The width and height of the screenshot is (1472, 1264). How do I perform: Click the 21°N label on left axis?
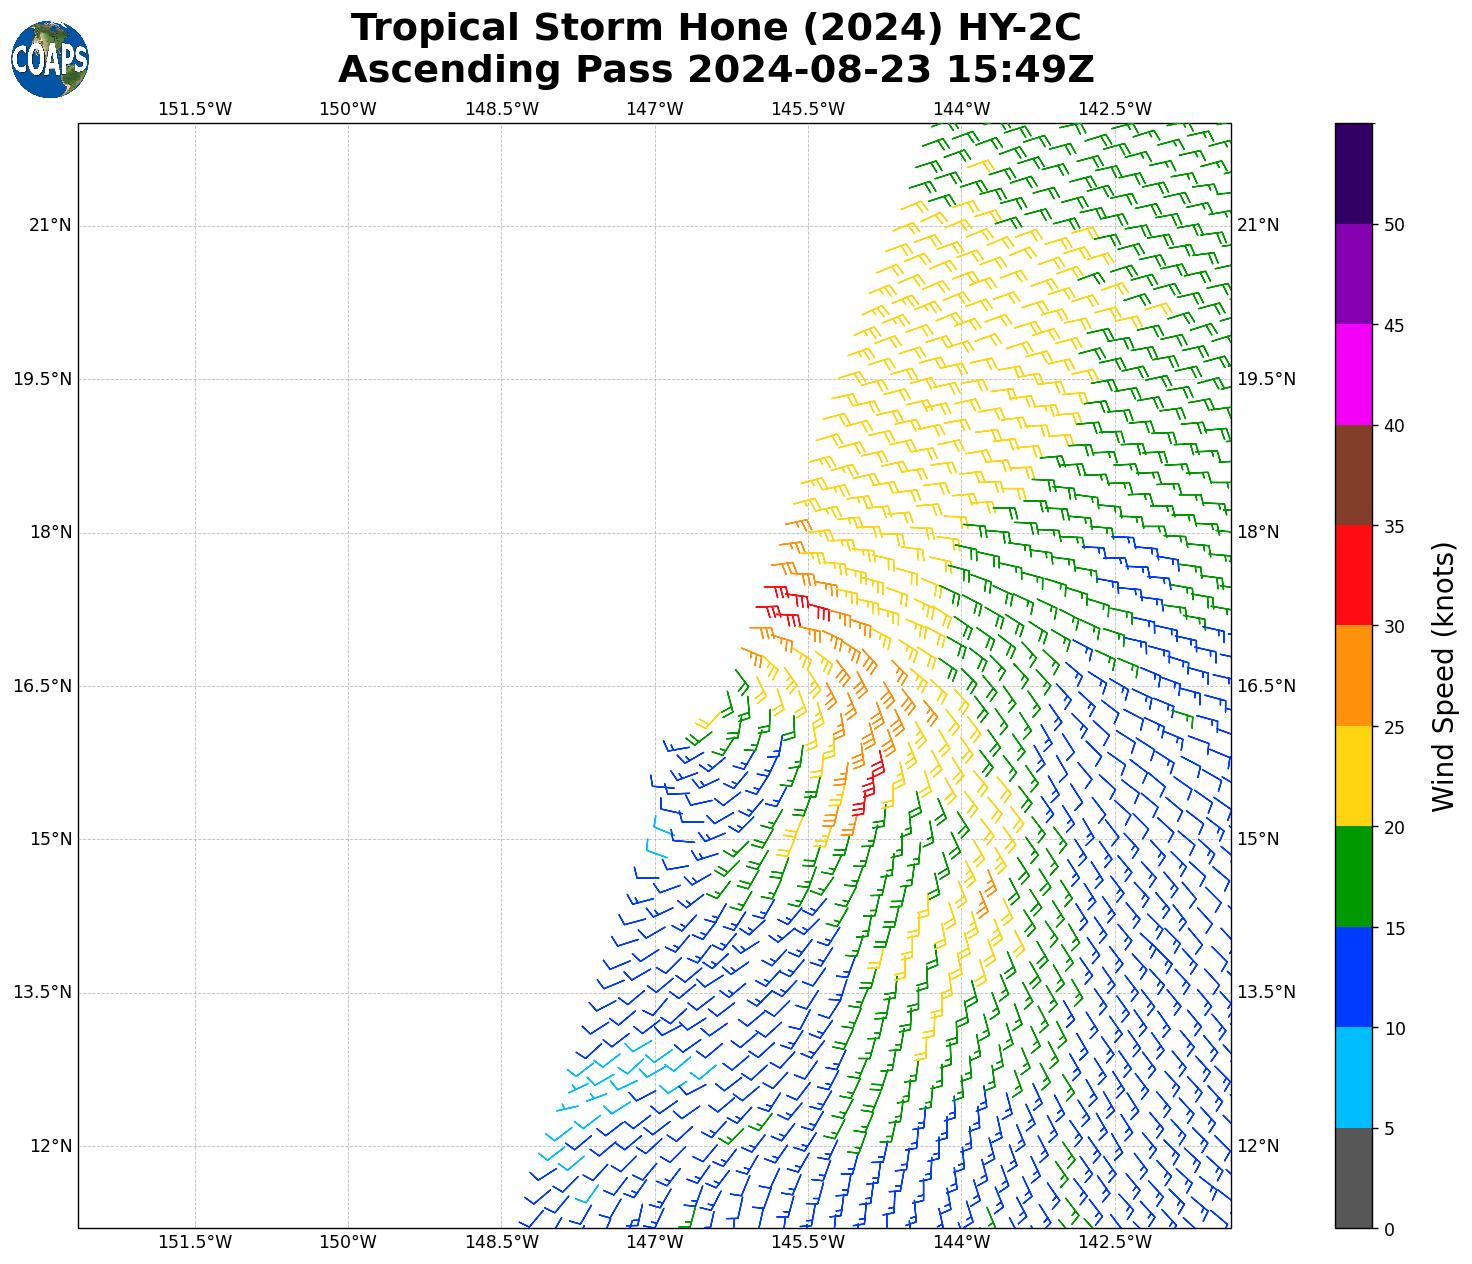point(50,225)
